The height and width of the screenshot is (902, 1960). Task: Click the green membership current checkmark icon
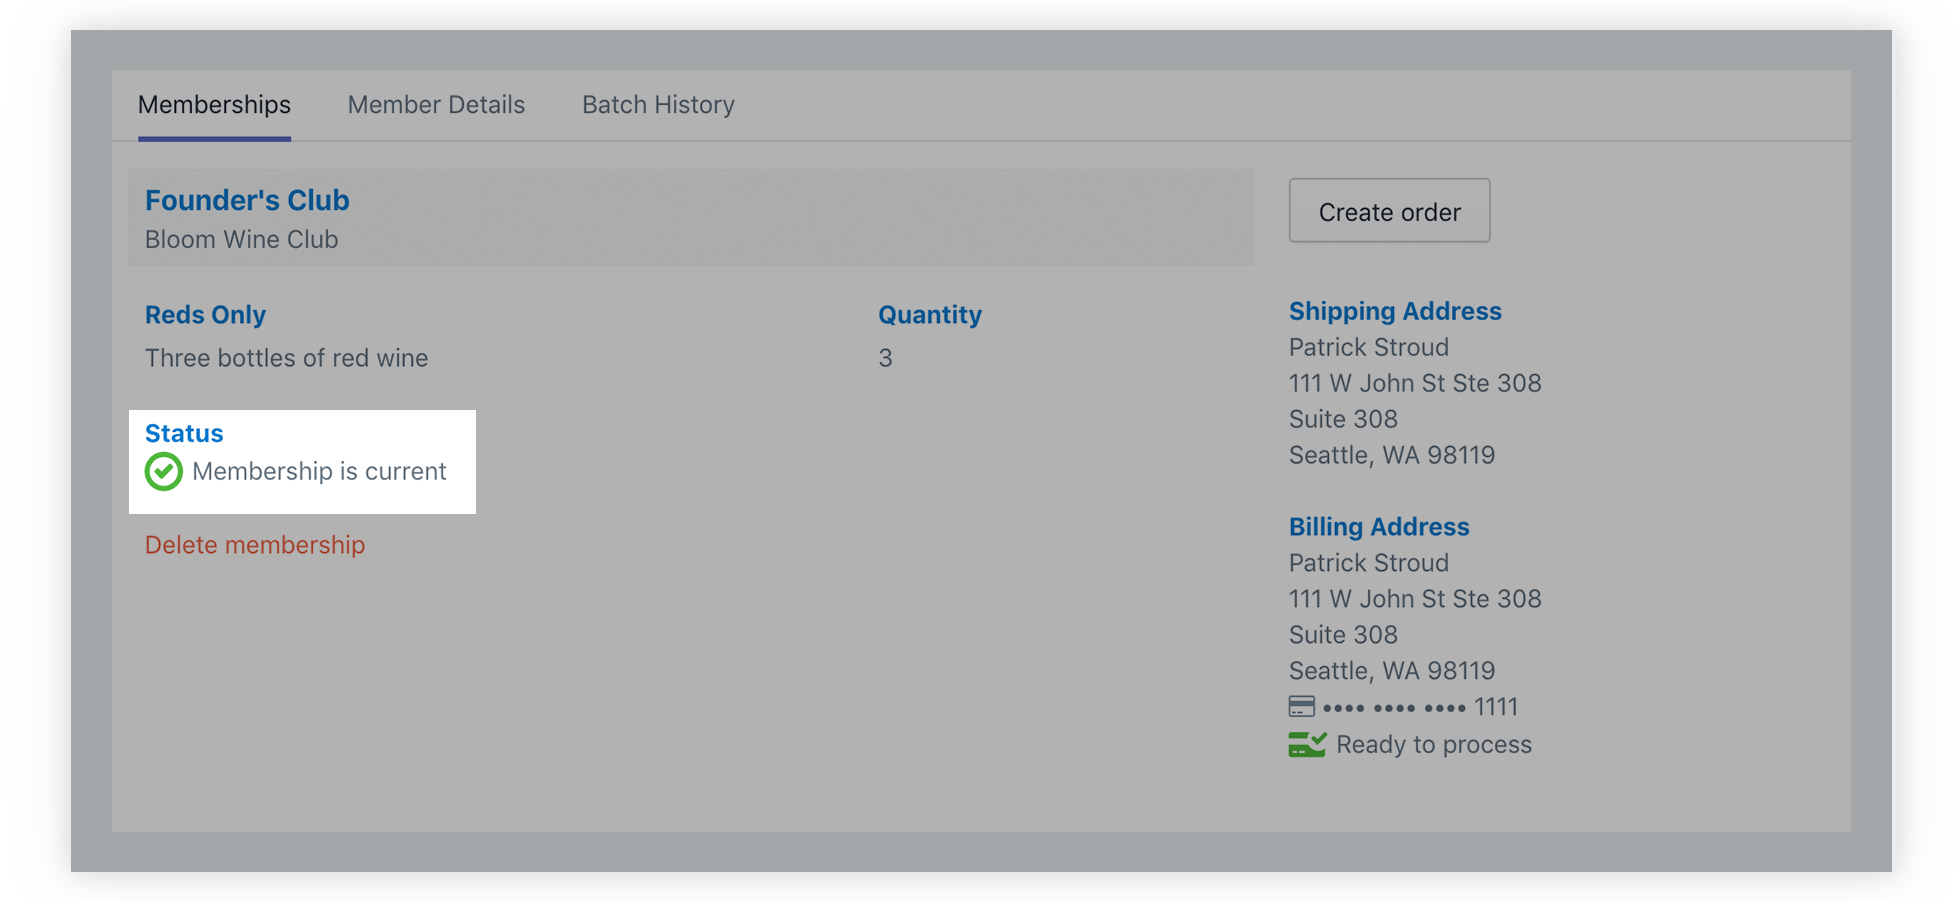coord(164,471)
